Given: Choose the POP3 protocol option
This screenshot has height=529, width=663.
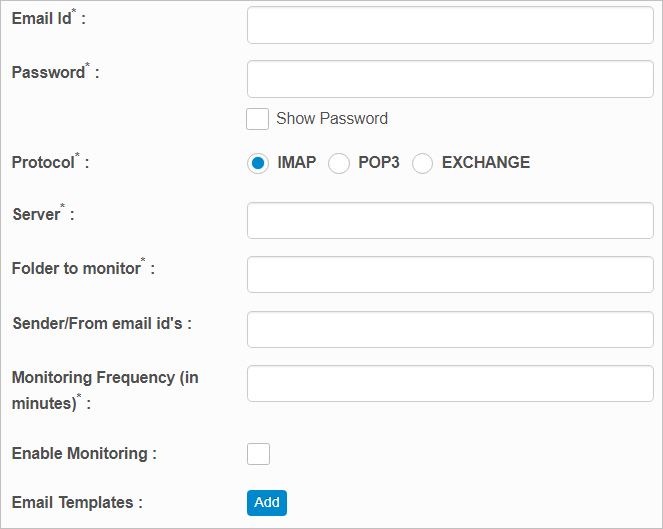Looking at the screenshot, I should click(x=339, y=163).
